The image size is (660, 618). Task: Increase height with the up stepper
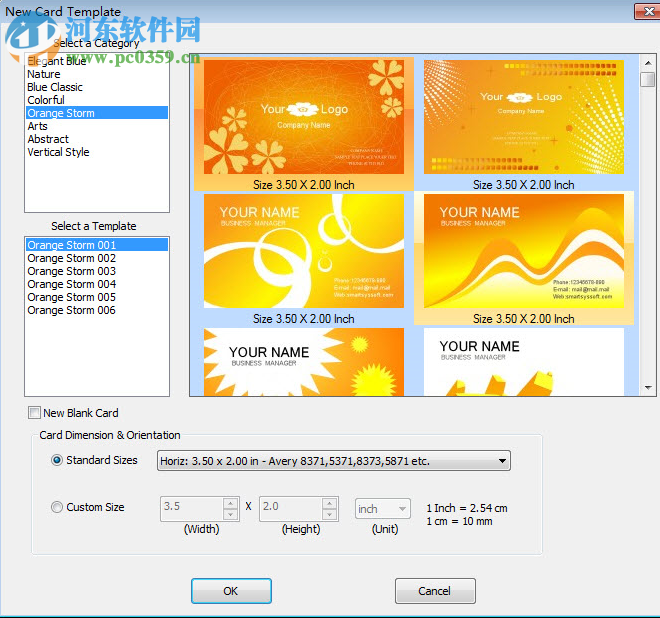pos(330,503)
